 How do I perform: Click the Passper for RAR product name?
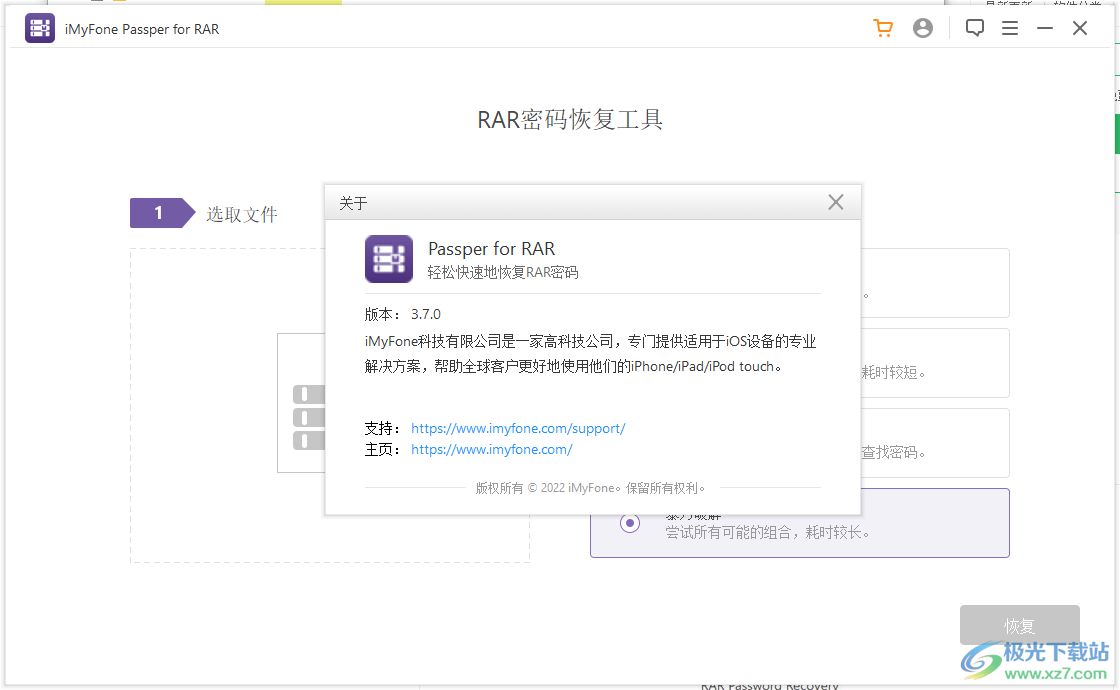[491, 249]
